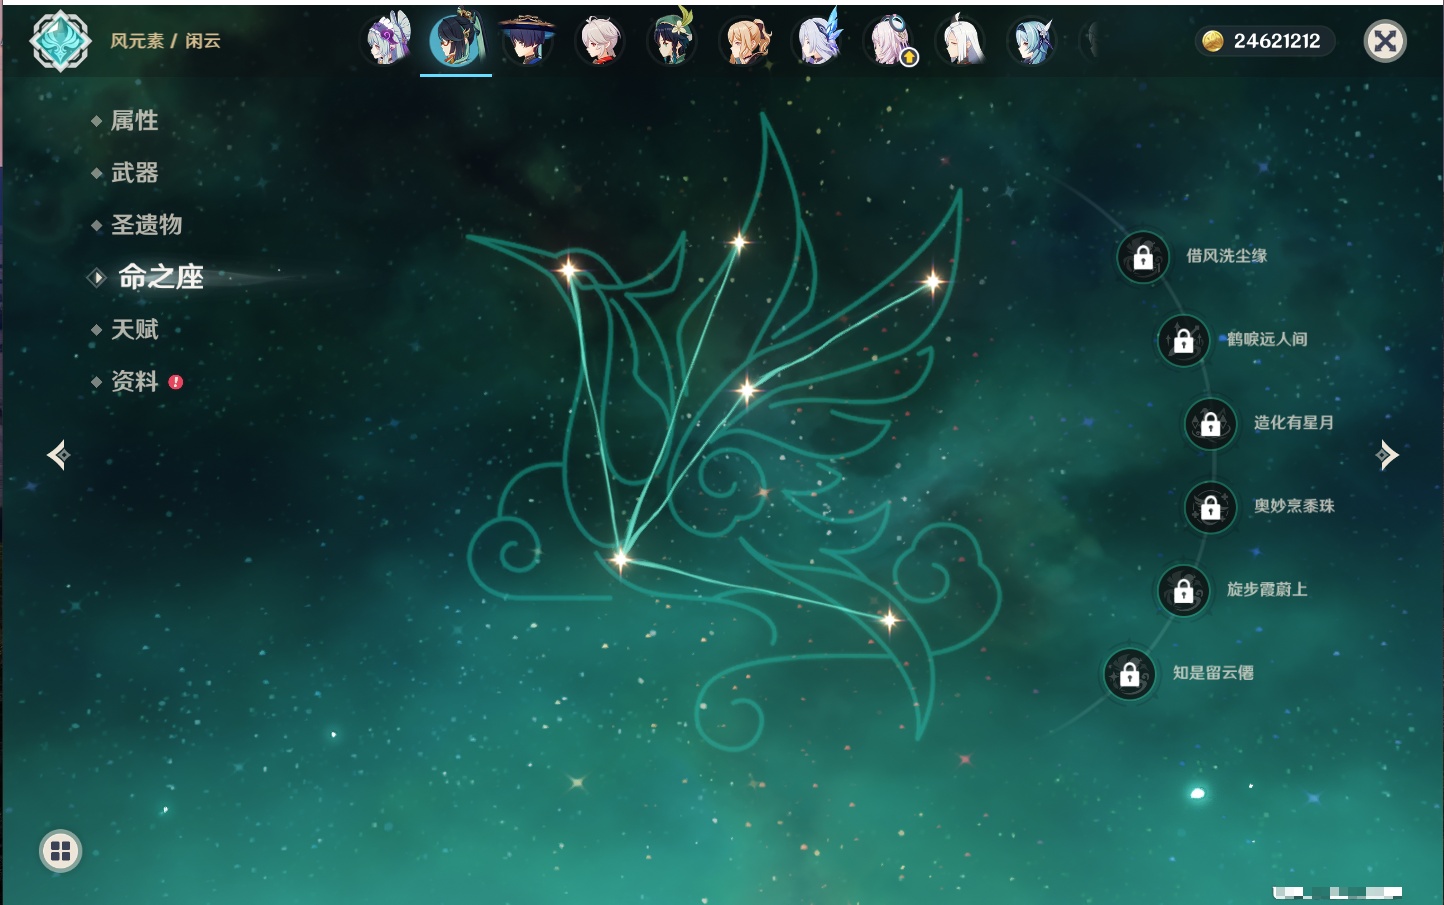Go to the 圣遗物 artifacts tab
Viewport: 1444px width, 905px height.
pyautogui.click(x=146, y=225)
